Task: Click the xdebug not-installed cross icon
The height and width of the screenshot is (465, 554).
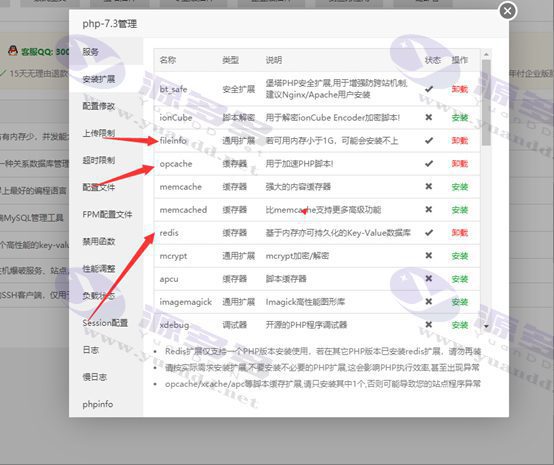Action: (x=429, y=324)
